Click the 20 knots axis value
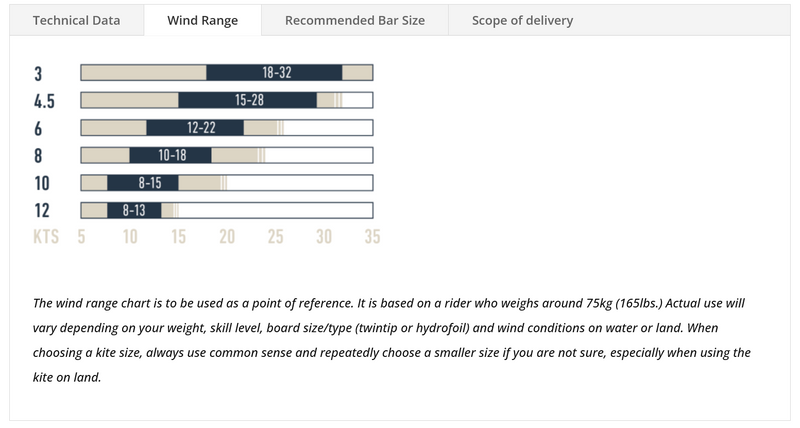800x428 pixels. click(x=227, y=237)
